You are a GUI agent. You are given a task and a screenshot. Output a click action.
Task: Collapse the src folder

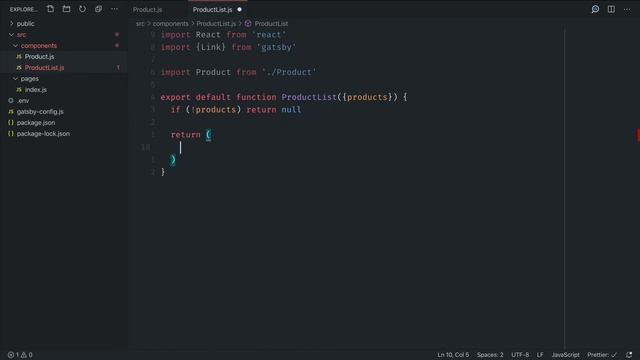point(21,35)
